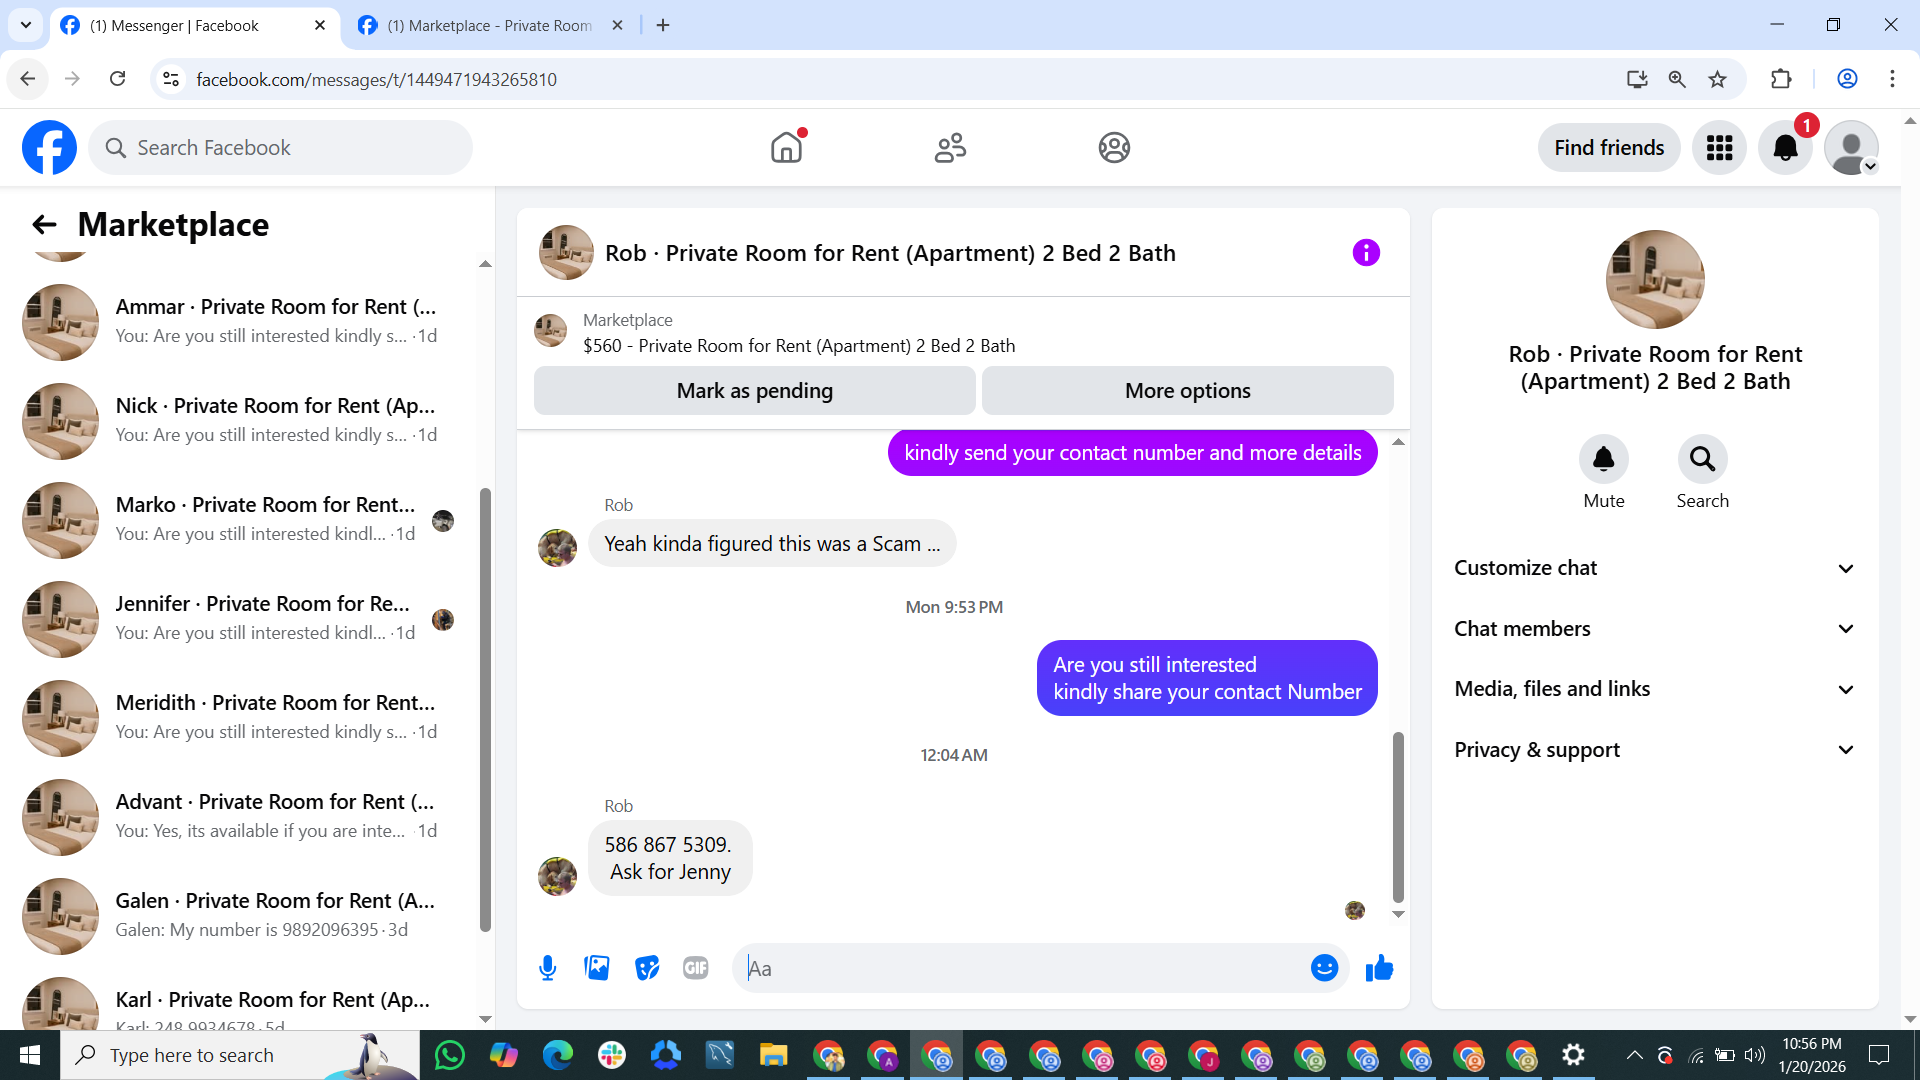Switch to the Messenger browser tab
Viewport: 1920px width, 1080px height.
click(193, 26)
